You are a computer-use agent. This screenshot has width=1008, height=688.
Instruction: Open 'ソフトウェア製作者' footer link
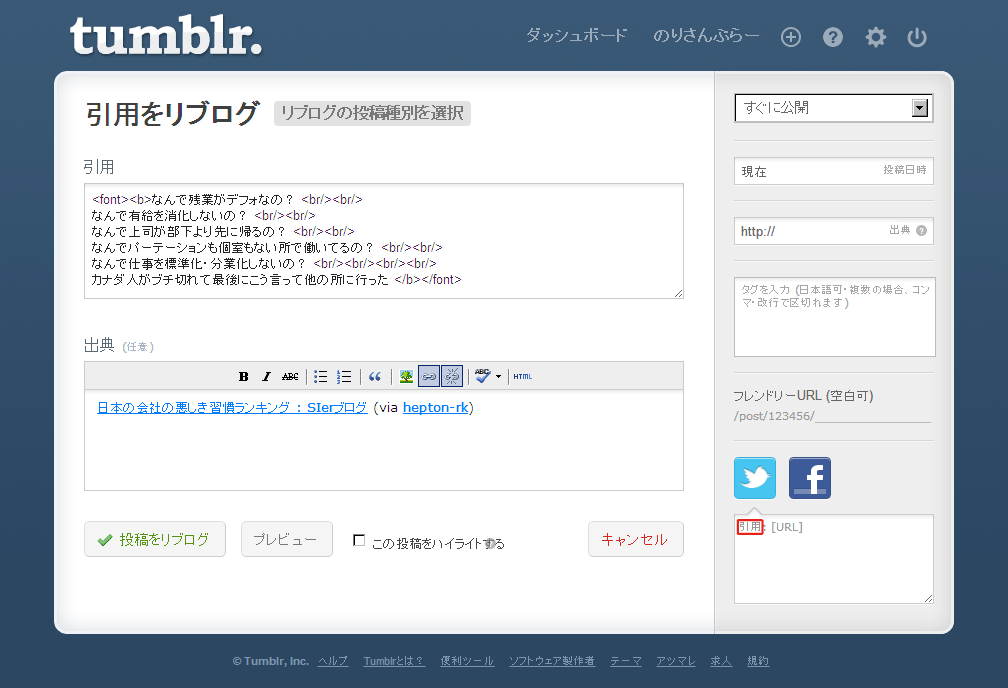(x=552, y=661)
